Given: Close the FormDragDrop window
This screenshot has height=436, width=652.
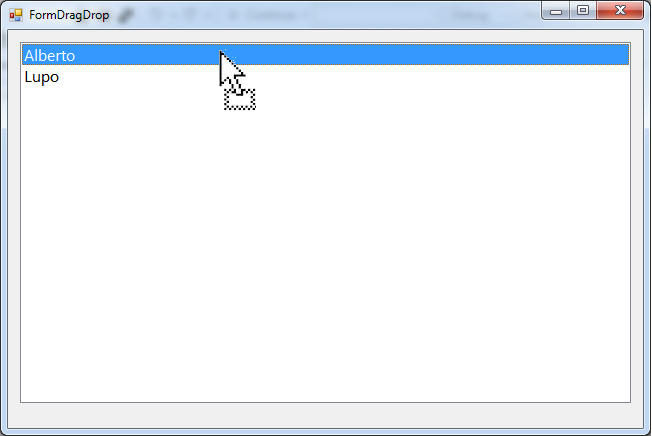Looking at the screenshot, I should (x=620, y=11).
